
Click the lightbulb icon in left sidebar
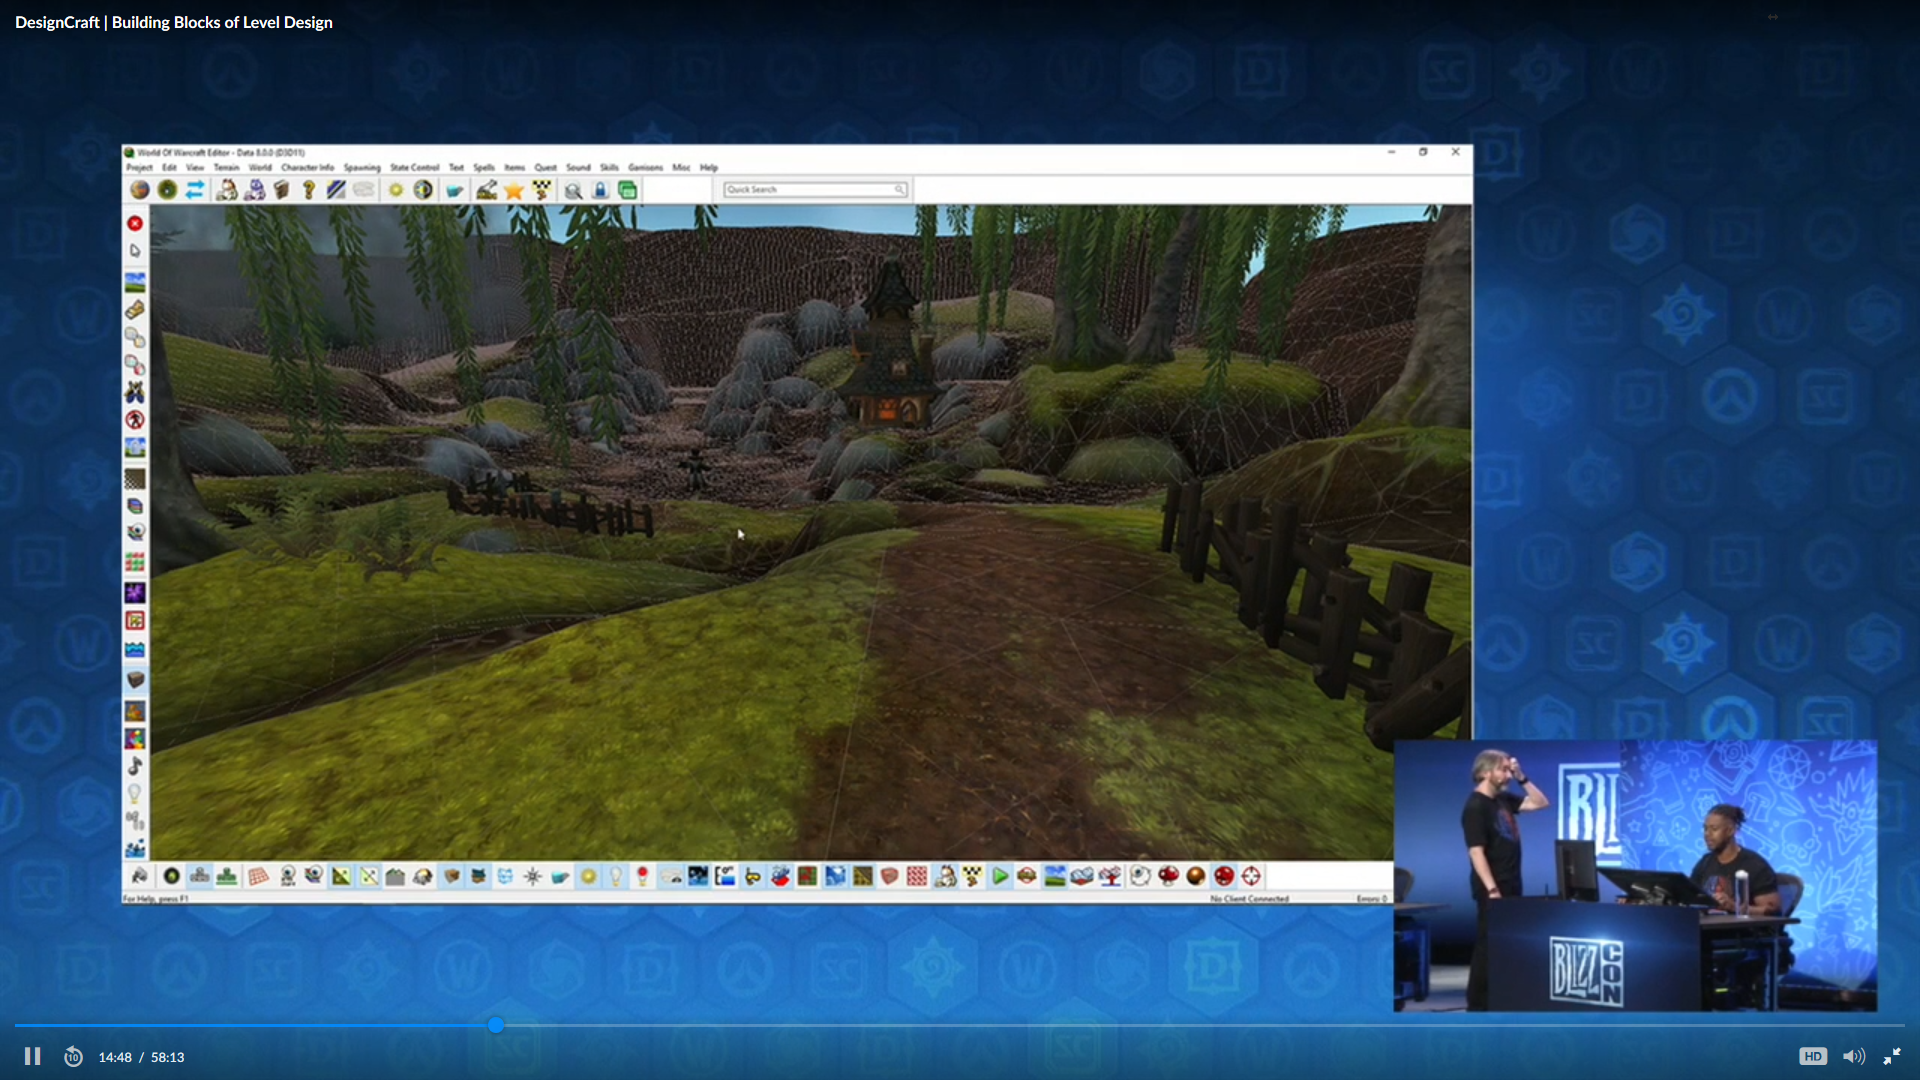135,794
